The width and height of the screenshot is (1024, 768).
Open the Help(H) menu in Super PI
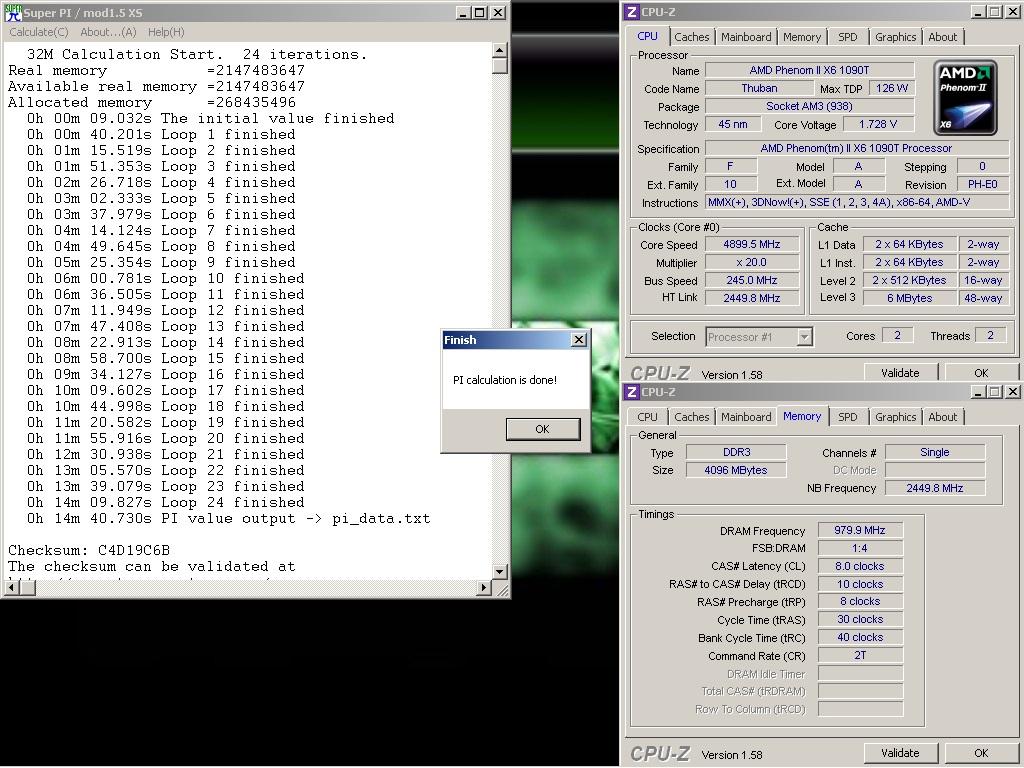click(x=166, y=32)
